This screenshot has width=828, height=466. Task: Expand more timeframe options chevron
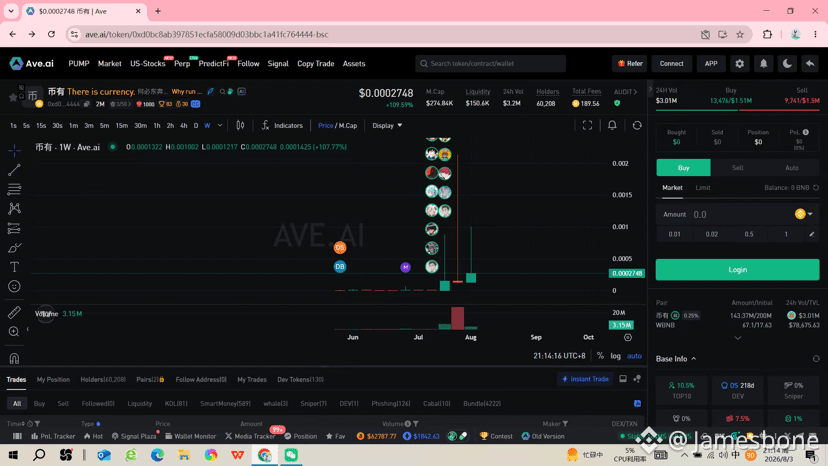pos(220,125)
